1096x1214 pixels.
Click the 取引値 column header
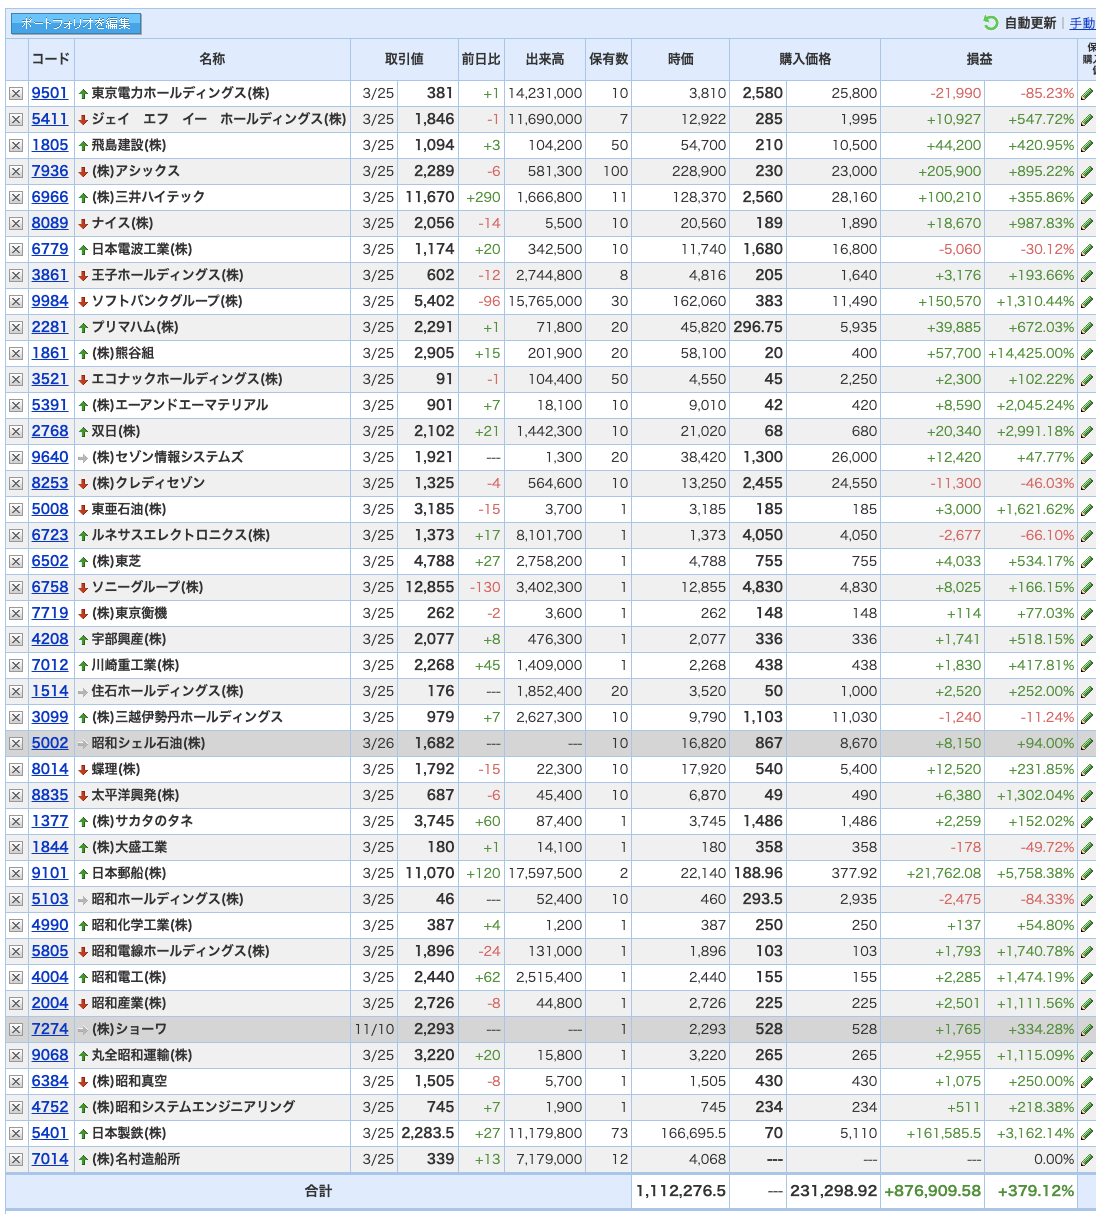[404, 59]
